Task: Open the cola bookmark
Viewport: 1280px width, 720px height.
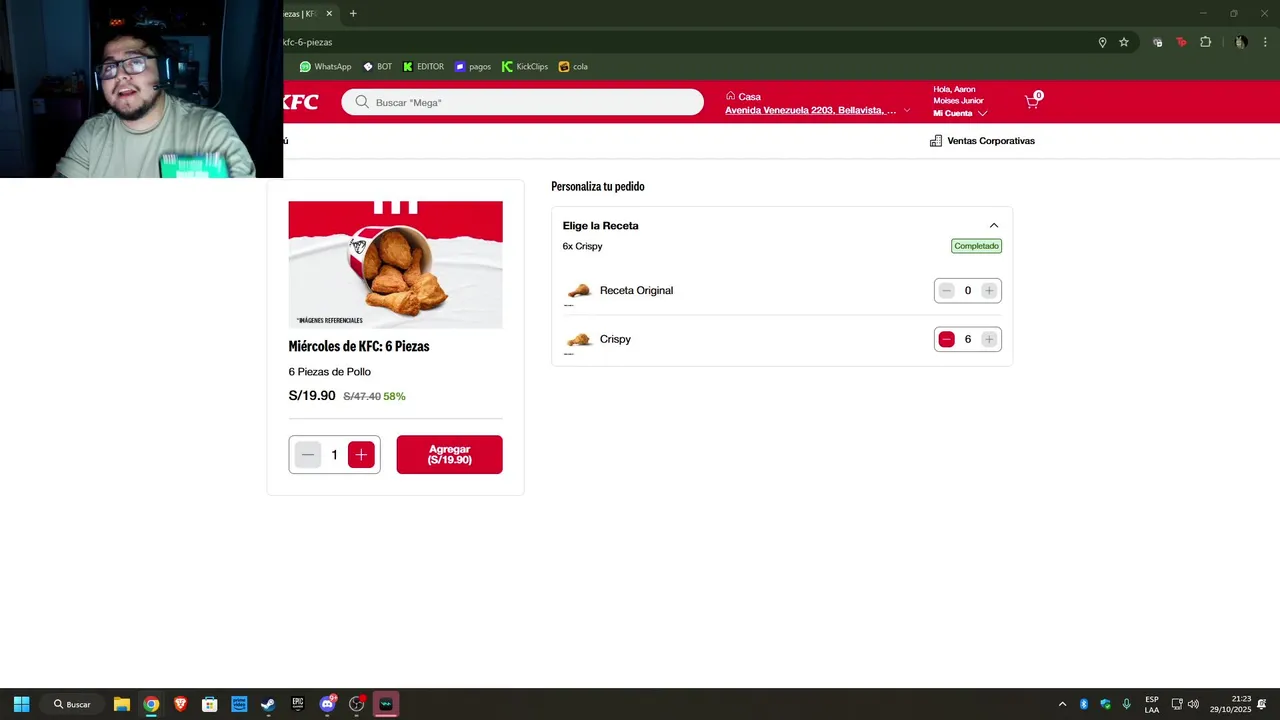Action: tap(573, 67)
